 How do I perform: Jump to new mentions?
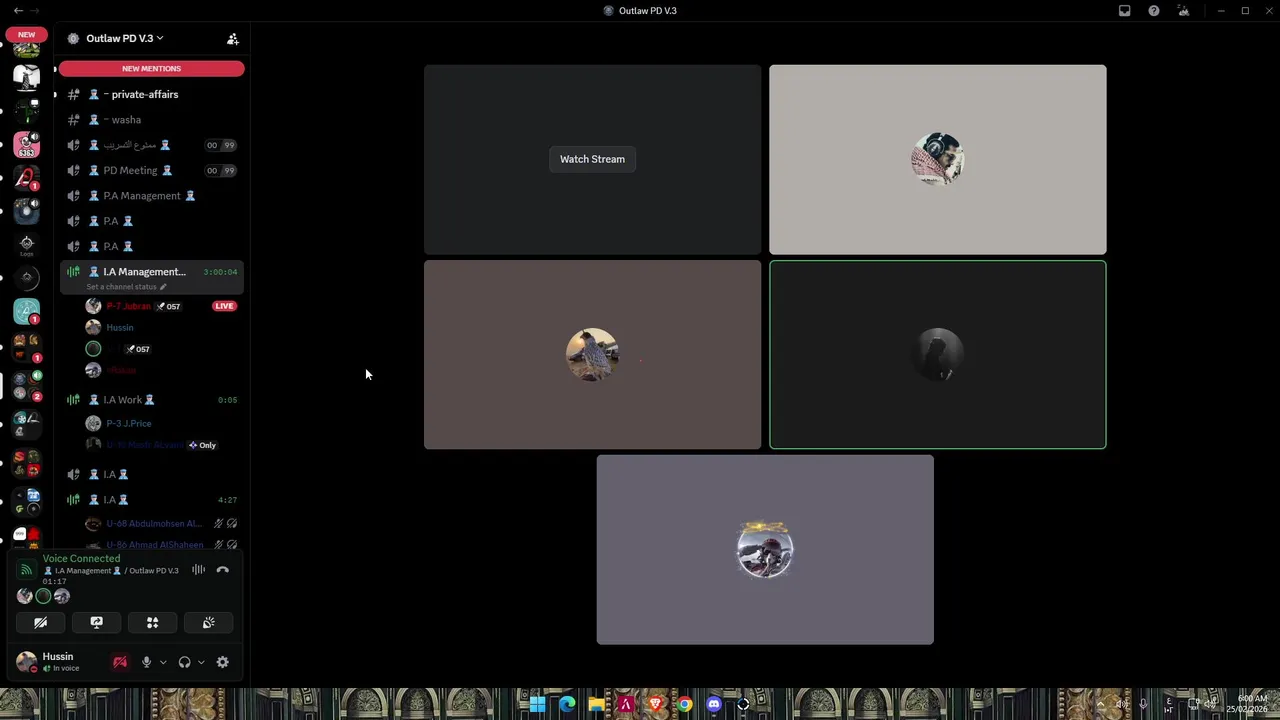[x=151, y=69]
